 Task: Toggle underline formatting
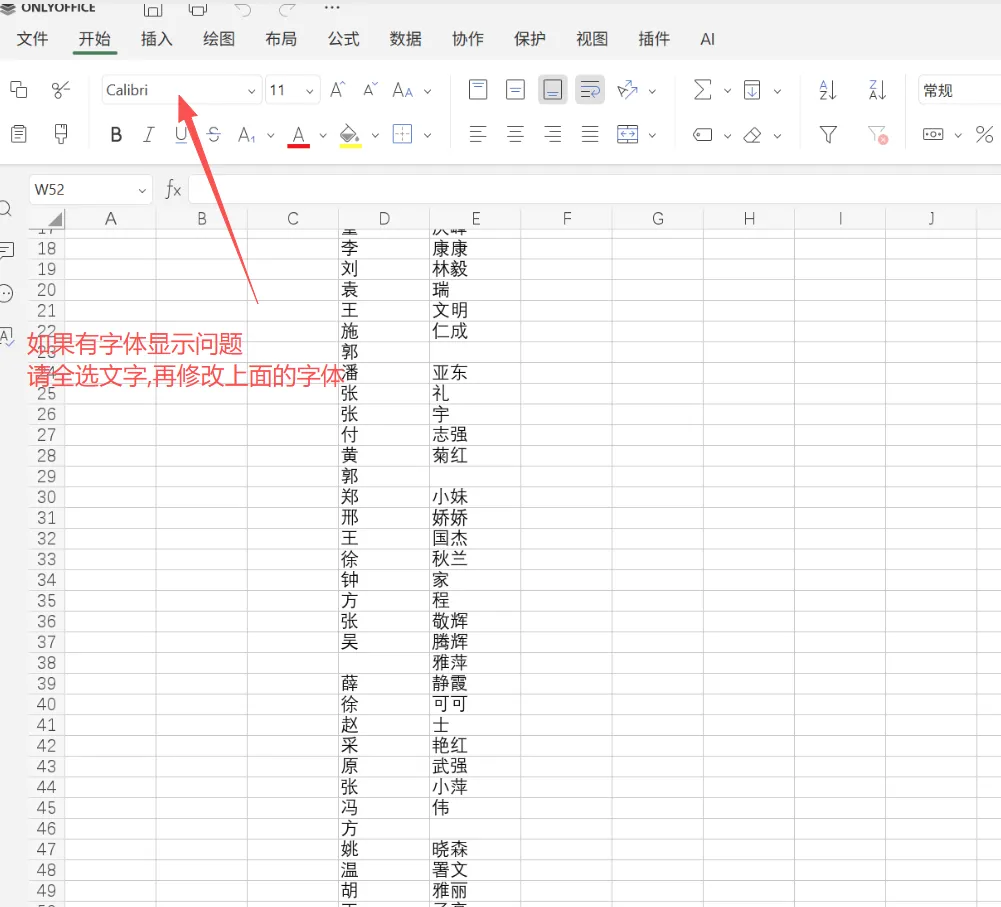click(x=181, y=135)
